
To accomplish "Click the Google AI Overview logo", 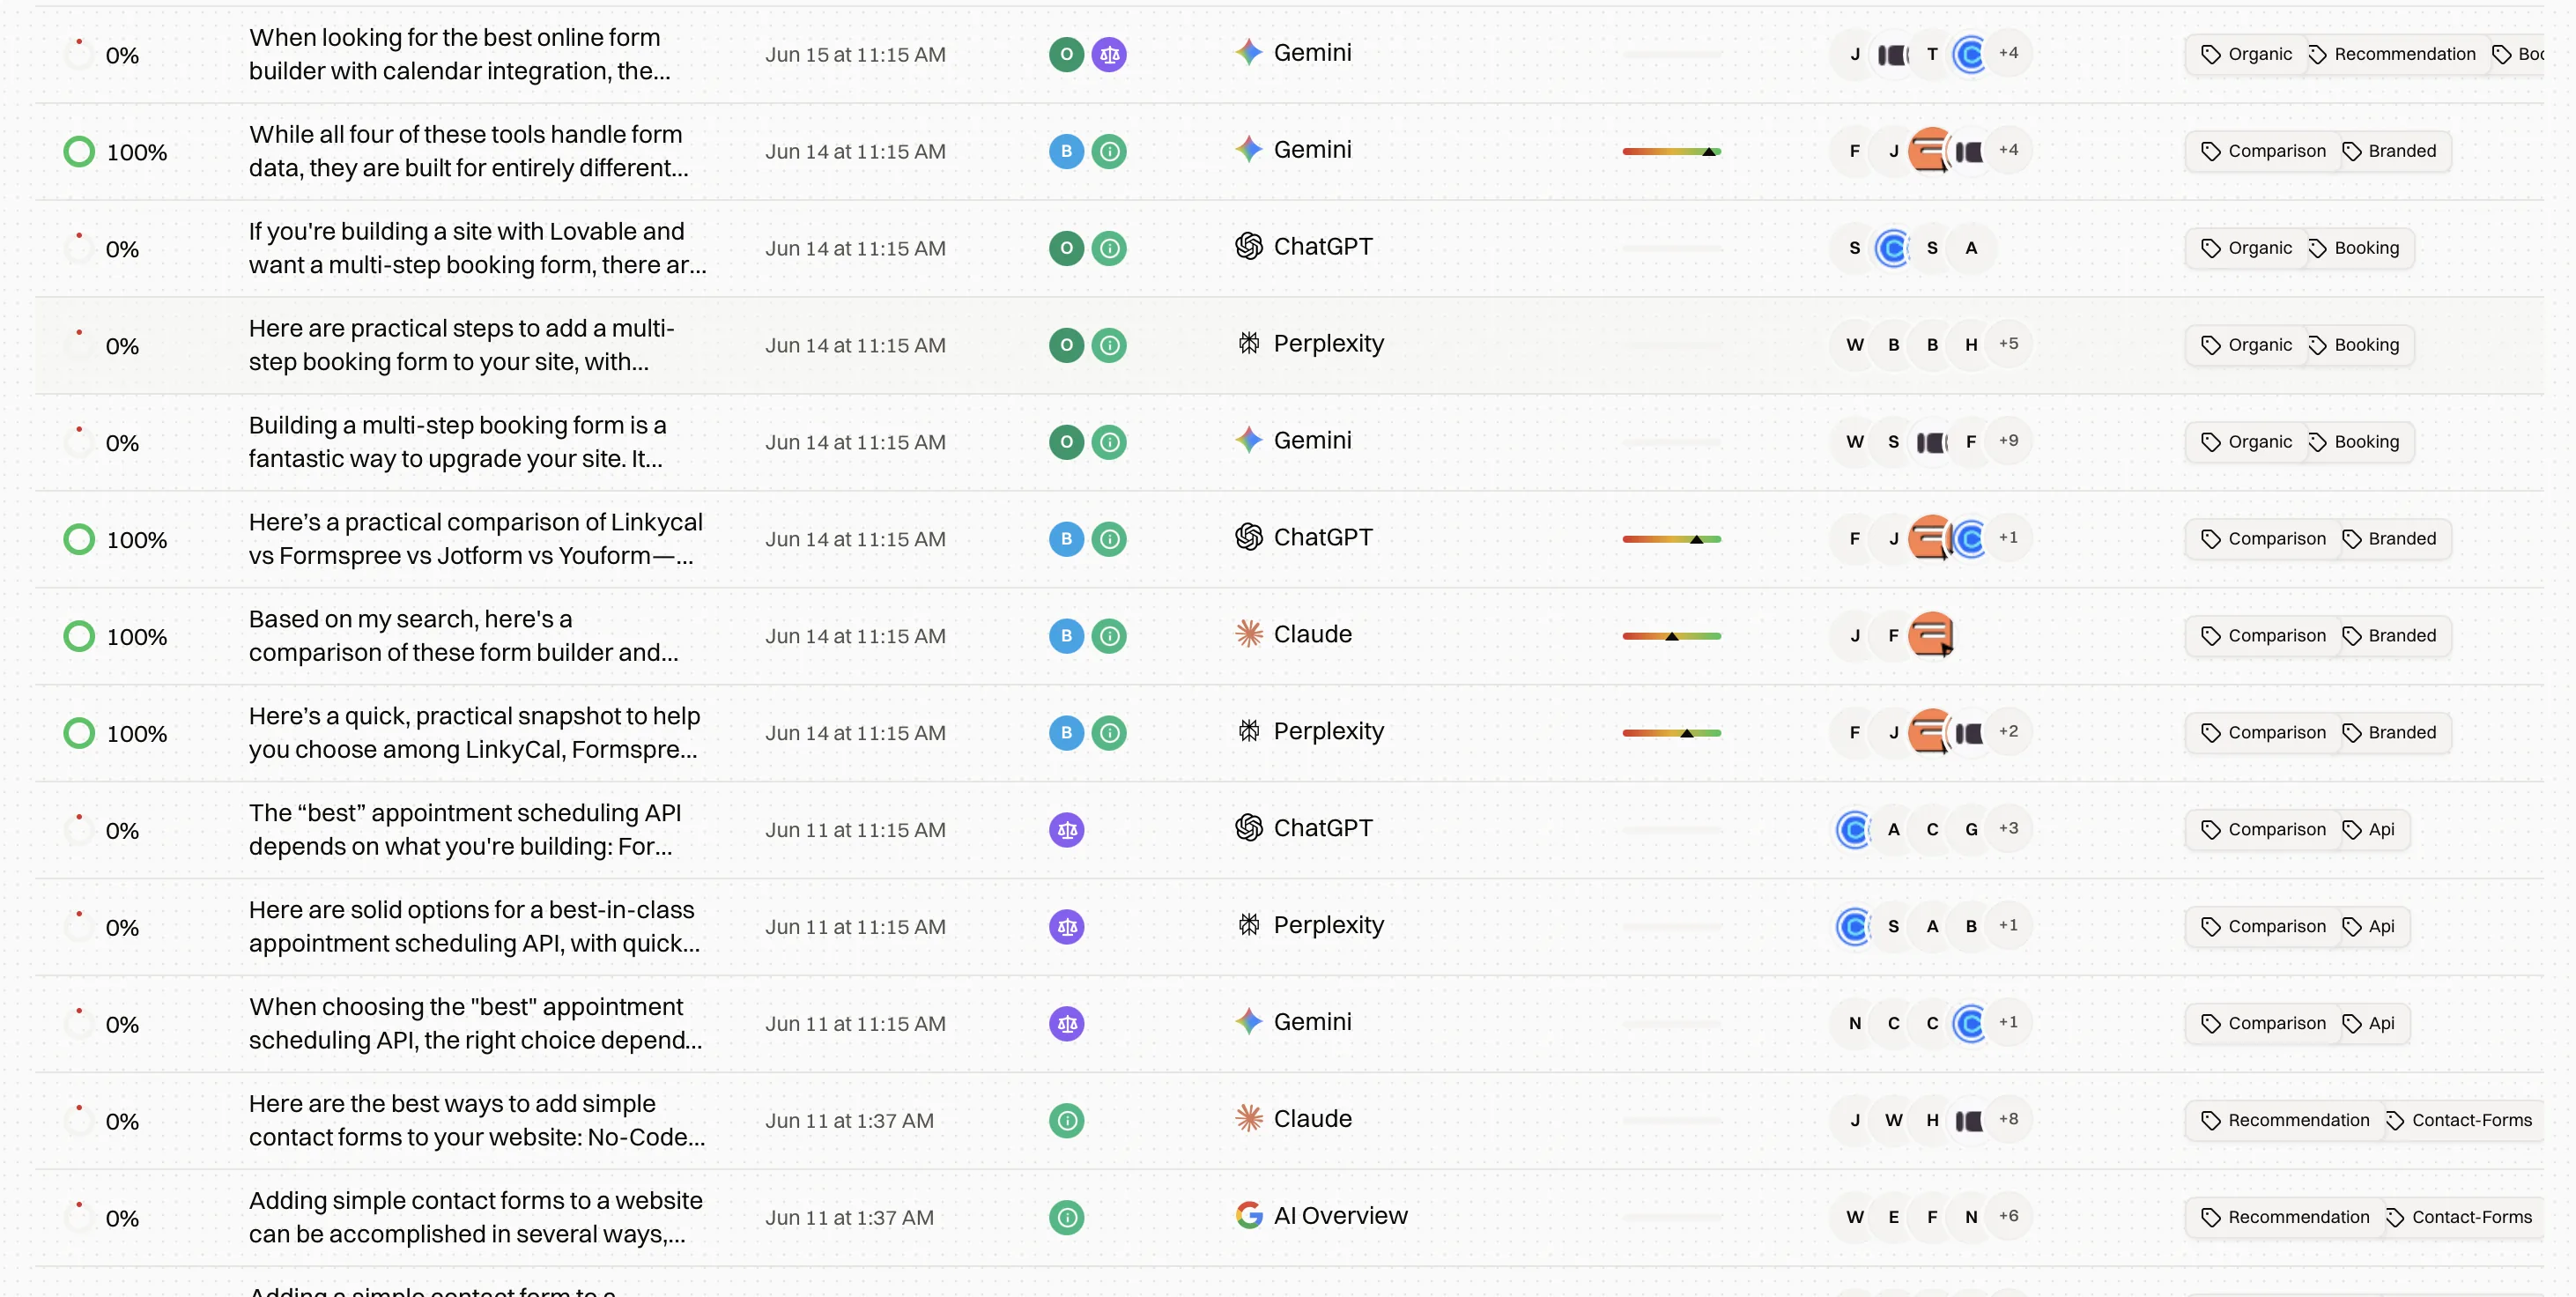I will tap(1248, 1215).
